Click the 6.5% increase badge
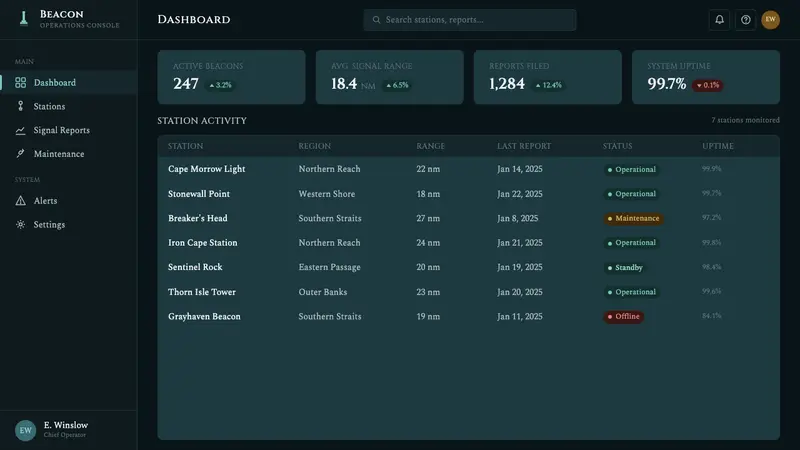The width and height of the screenshot is (800, 450). 397,85
